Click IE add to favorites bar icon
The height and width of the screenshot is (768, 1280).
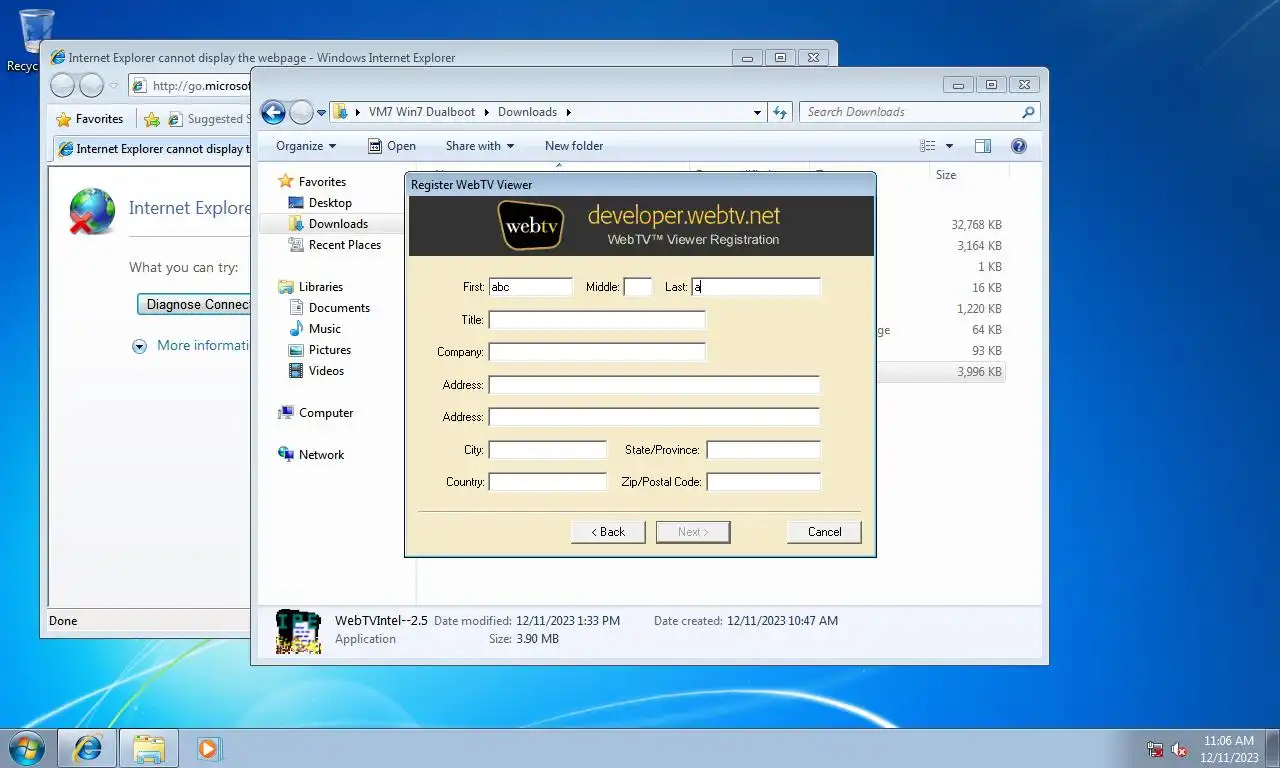[152, 119]
